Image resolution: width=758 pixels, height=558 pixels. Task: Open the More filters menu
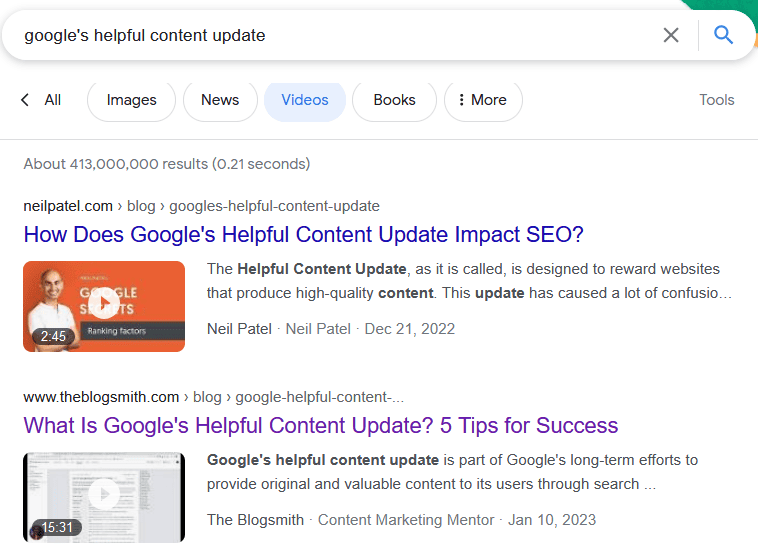pos(483,100)
